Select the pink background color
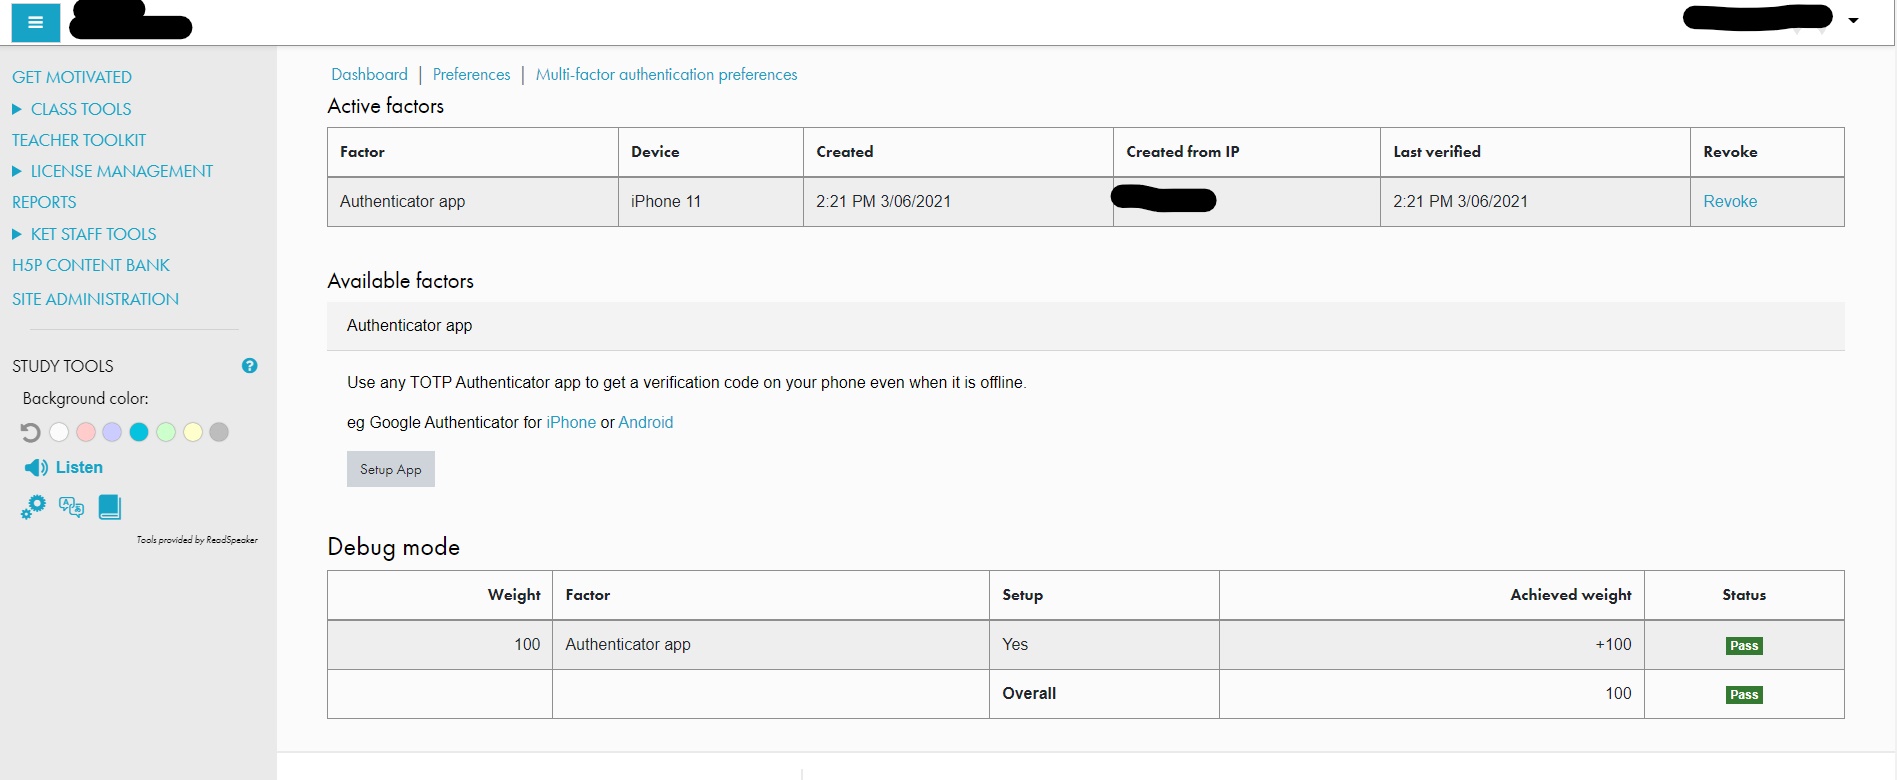This screenshot has width=1897, height=780. pyautogui.click(x=86, y=432)
